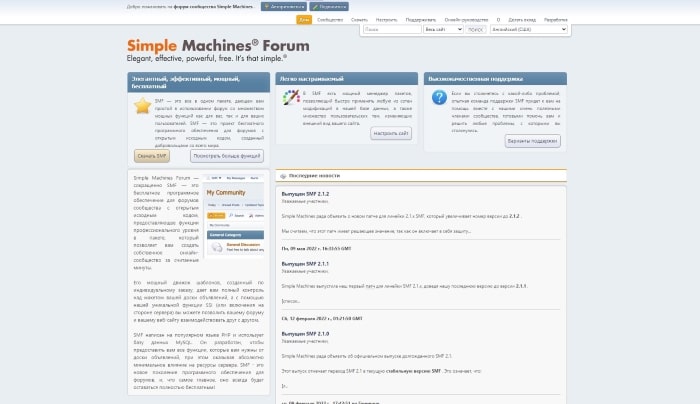Open the Выпущен SMF 2.1.1 news post
This screenshot has height=404, width=700.
[x=305, y=264]
